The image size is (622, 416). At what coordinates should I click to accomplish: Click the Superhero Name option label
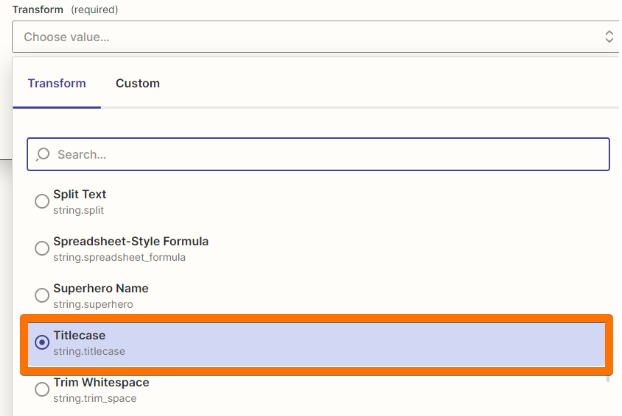(101, 288)
